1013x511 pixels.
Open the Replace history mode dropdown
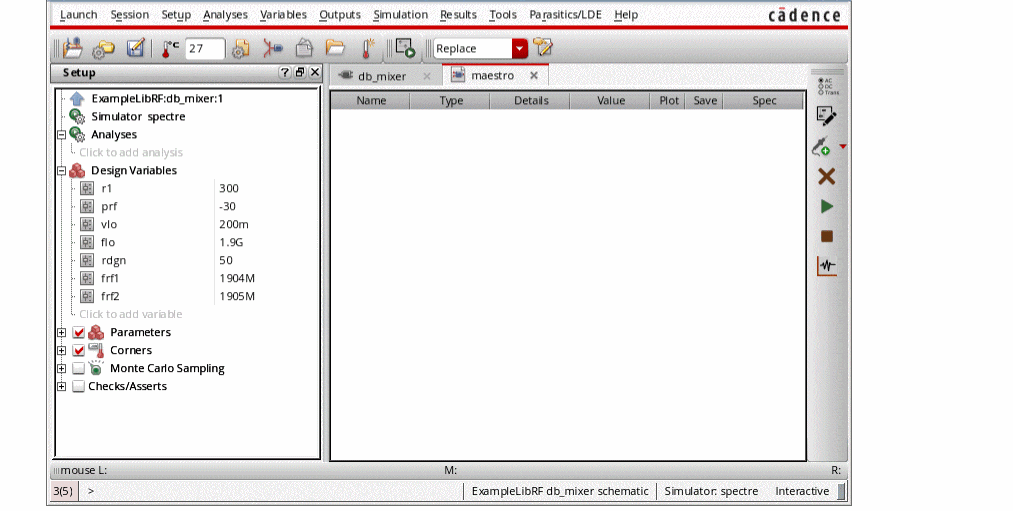519,48
